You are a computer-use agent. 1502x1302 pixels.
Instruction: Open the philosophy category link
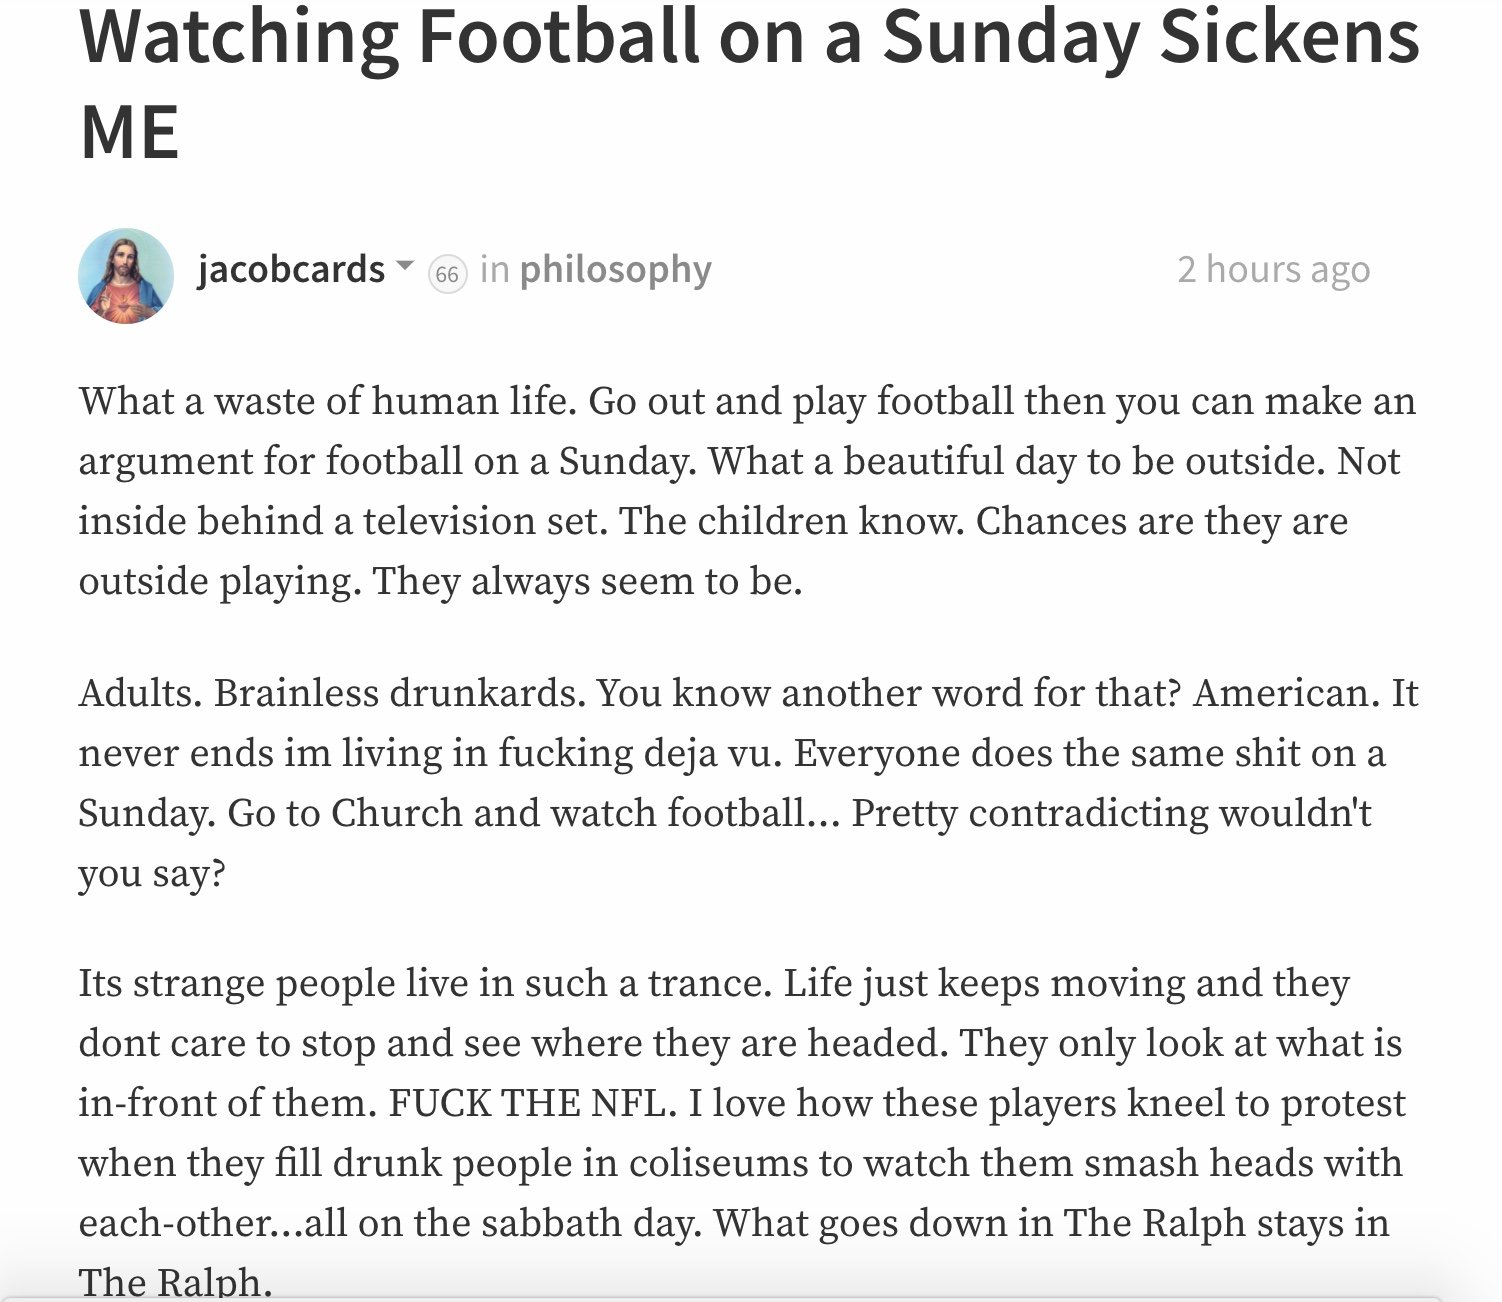coord(616,269)
